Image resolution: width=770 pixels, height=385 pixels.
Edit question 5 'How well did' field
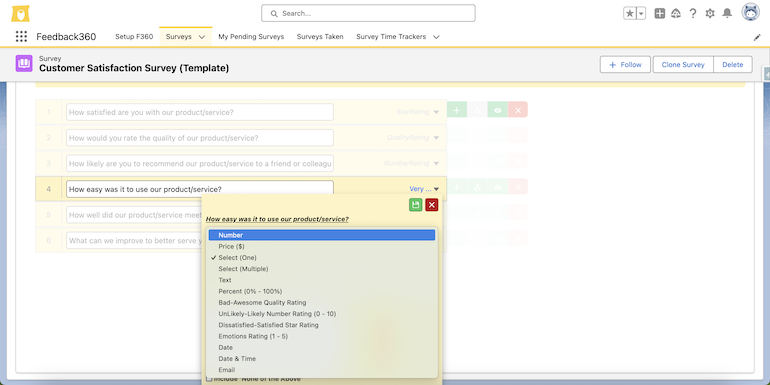(134, 215)
